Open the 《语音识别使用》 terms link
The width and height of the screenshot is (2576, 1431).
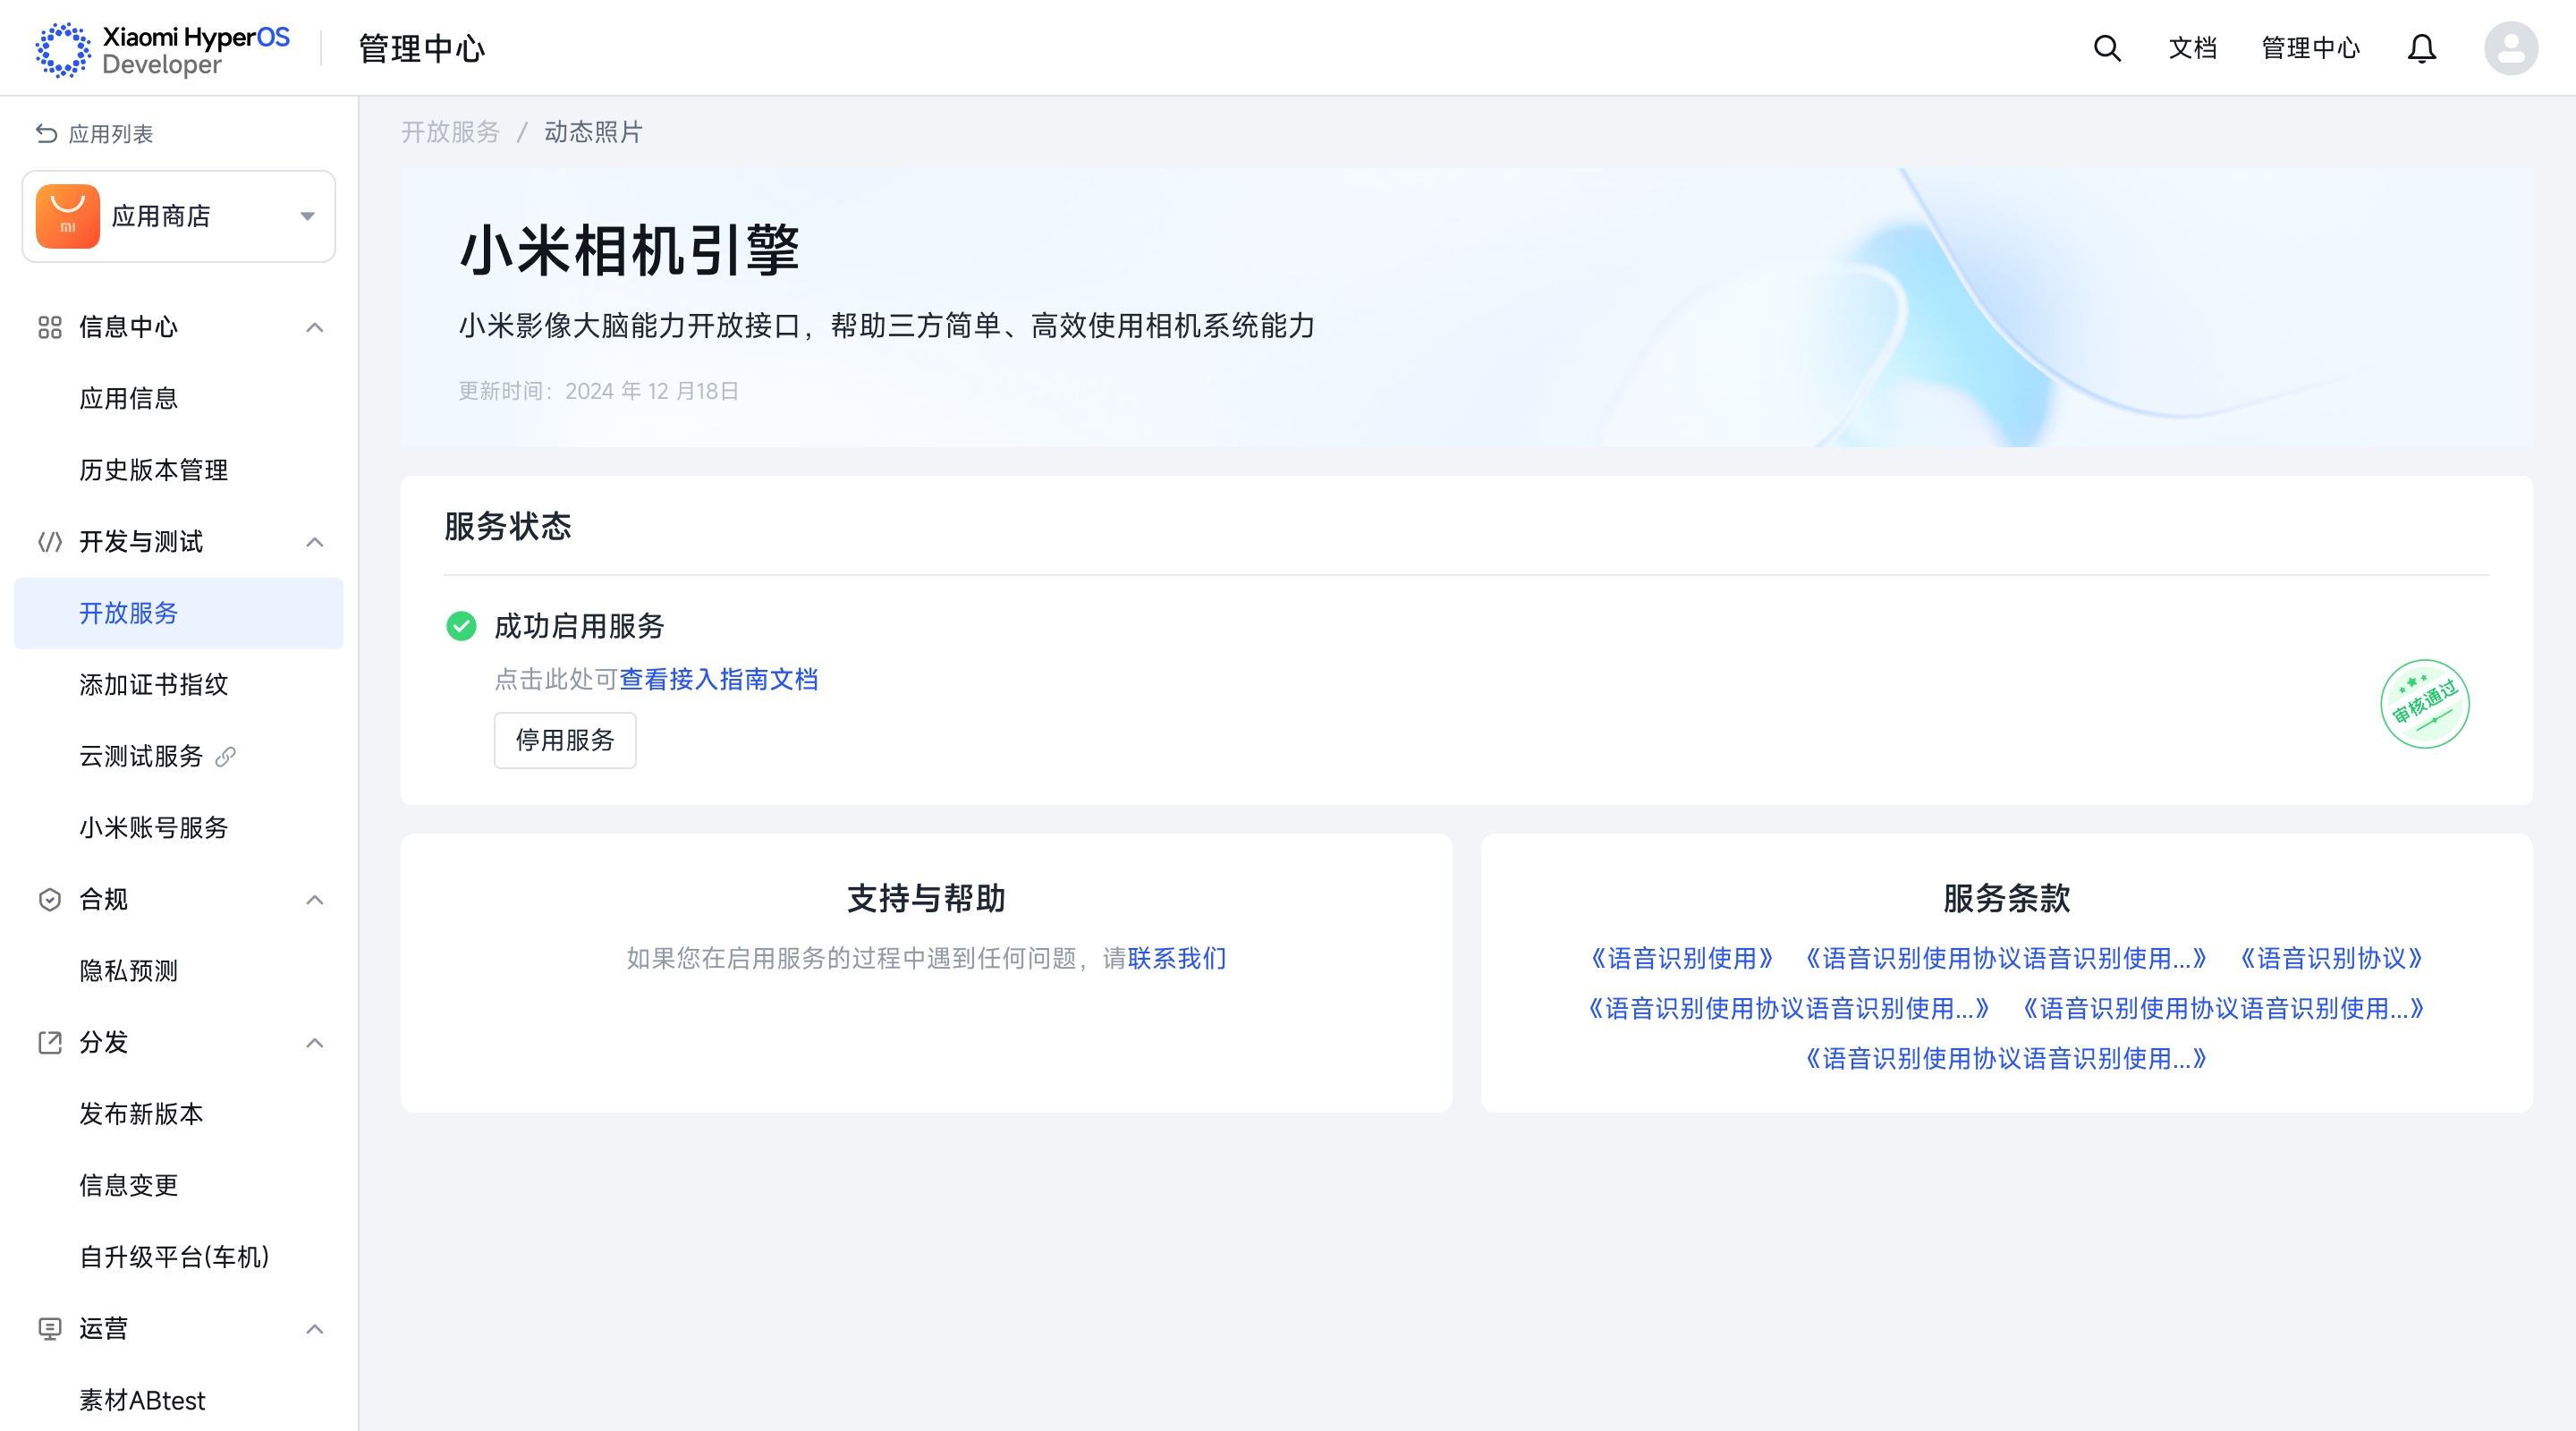coord(1682,958)
